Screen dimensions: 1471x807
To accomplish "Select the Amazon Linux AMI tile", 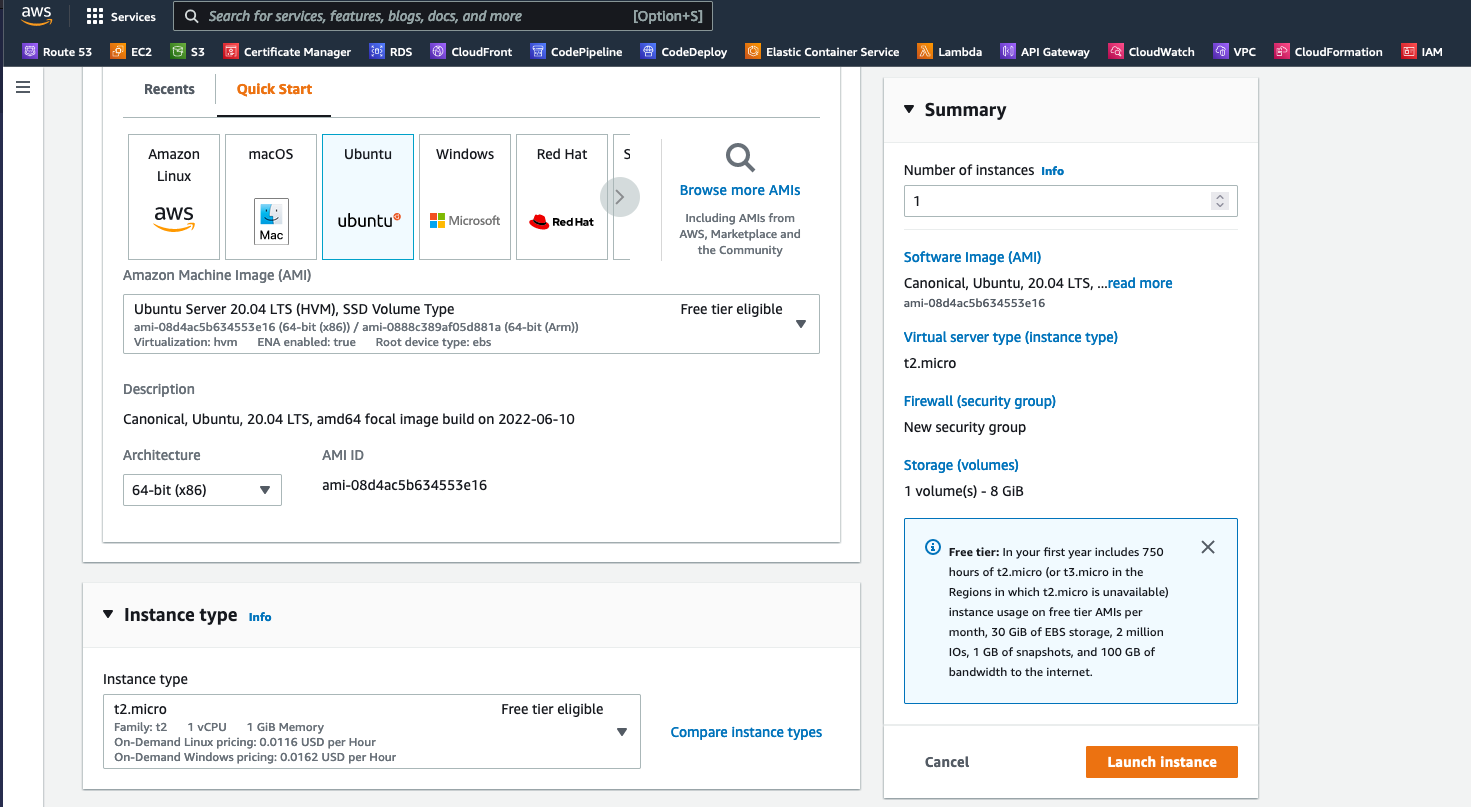I will [174, 197].
